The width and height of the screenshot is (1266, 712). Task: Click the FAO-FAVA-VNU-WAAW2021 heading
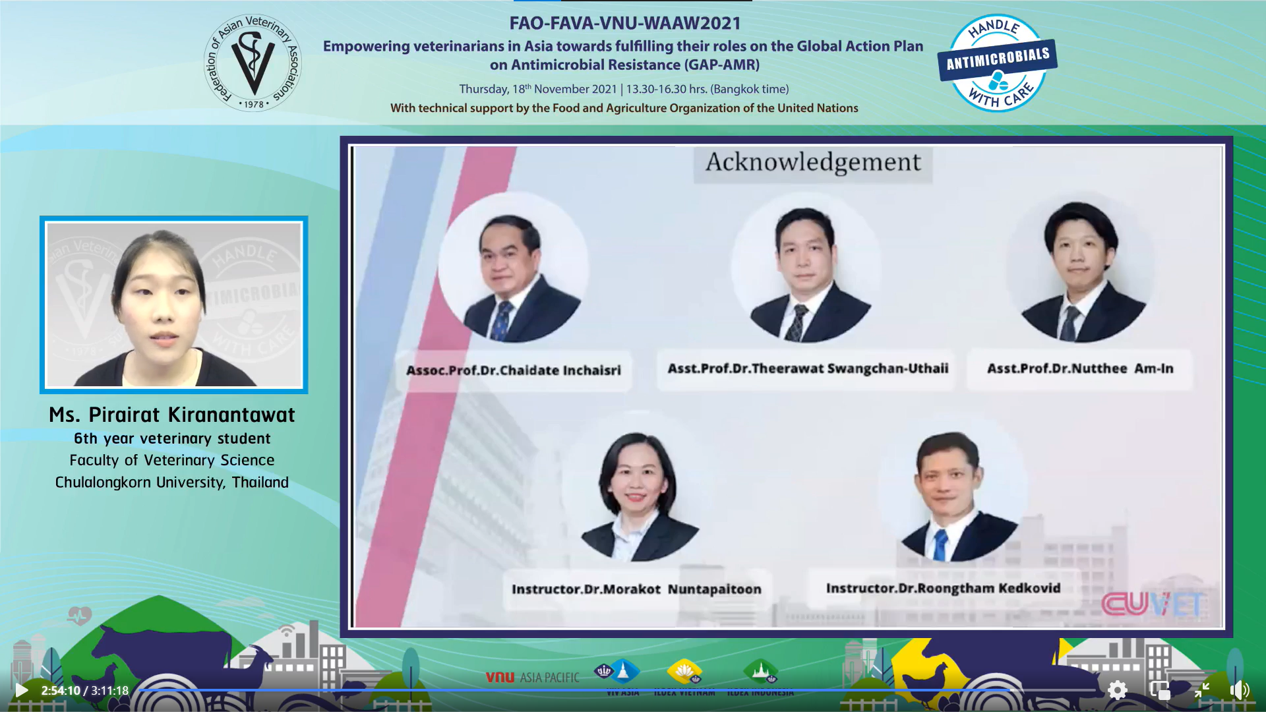[625, 23]
